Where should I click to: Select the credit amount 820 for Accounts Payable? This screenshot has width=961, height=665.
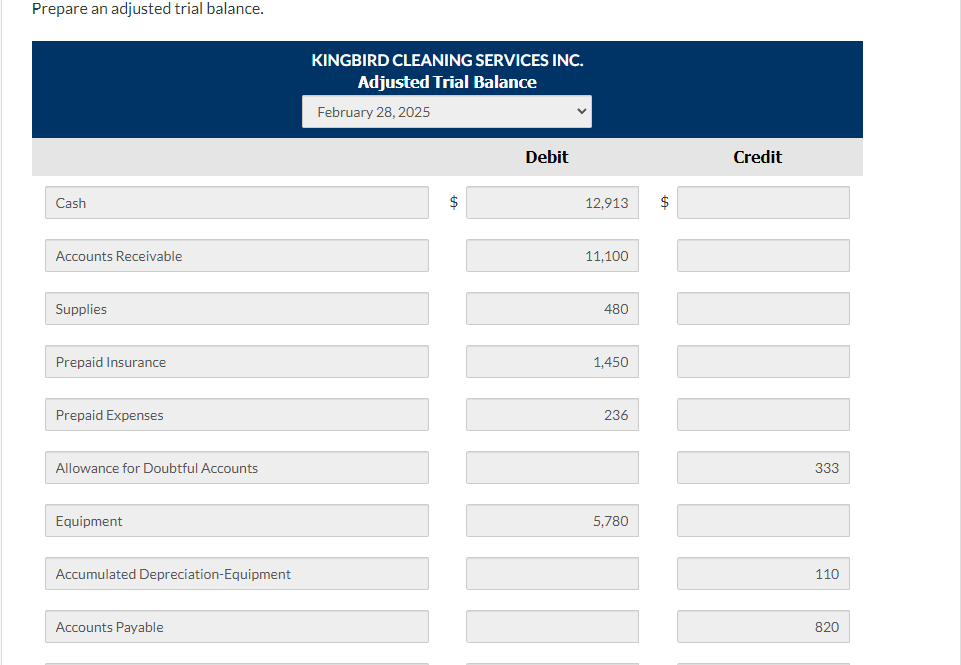(x=762, y=626)
